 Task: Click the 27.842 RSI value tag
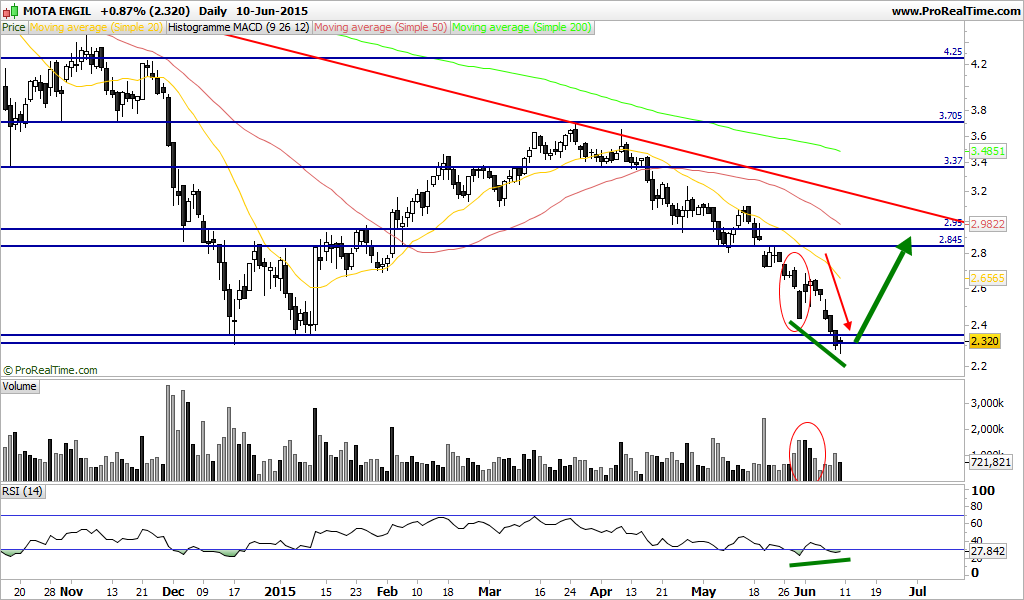click(x=987, y=552)
